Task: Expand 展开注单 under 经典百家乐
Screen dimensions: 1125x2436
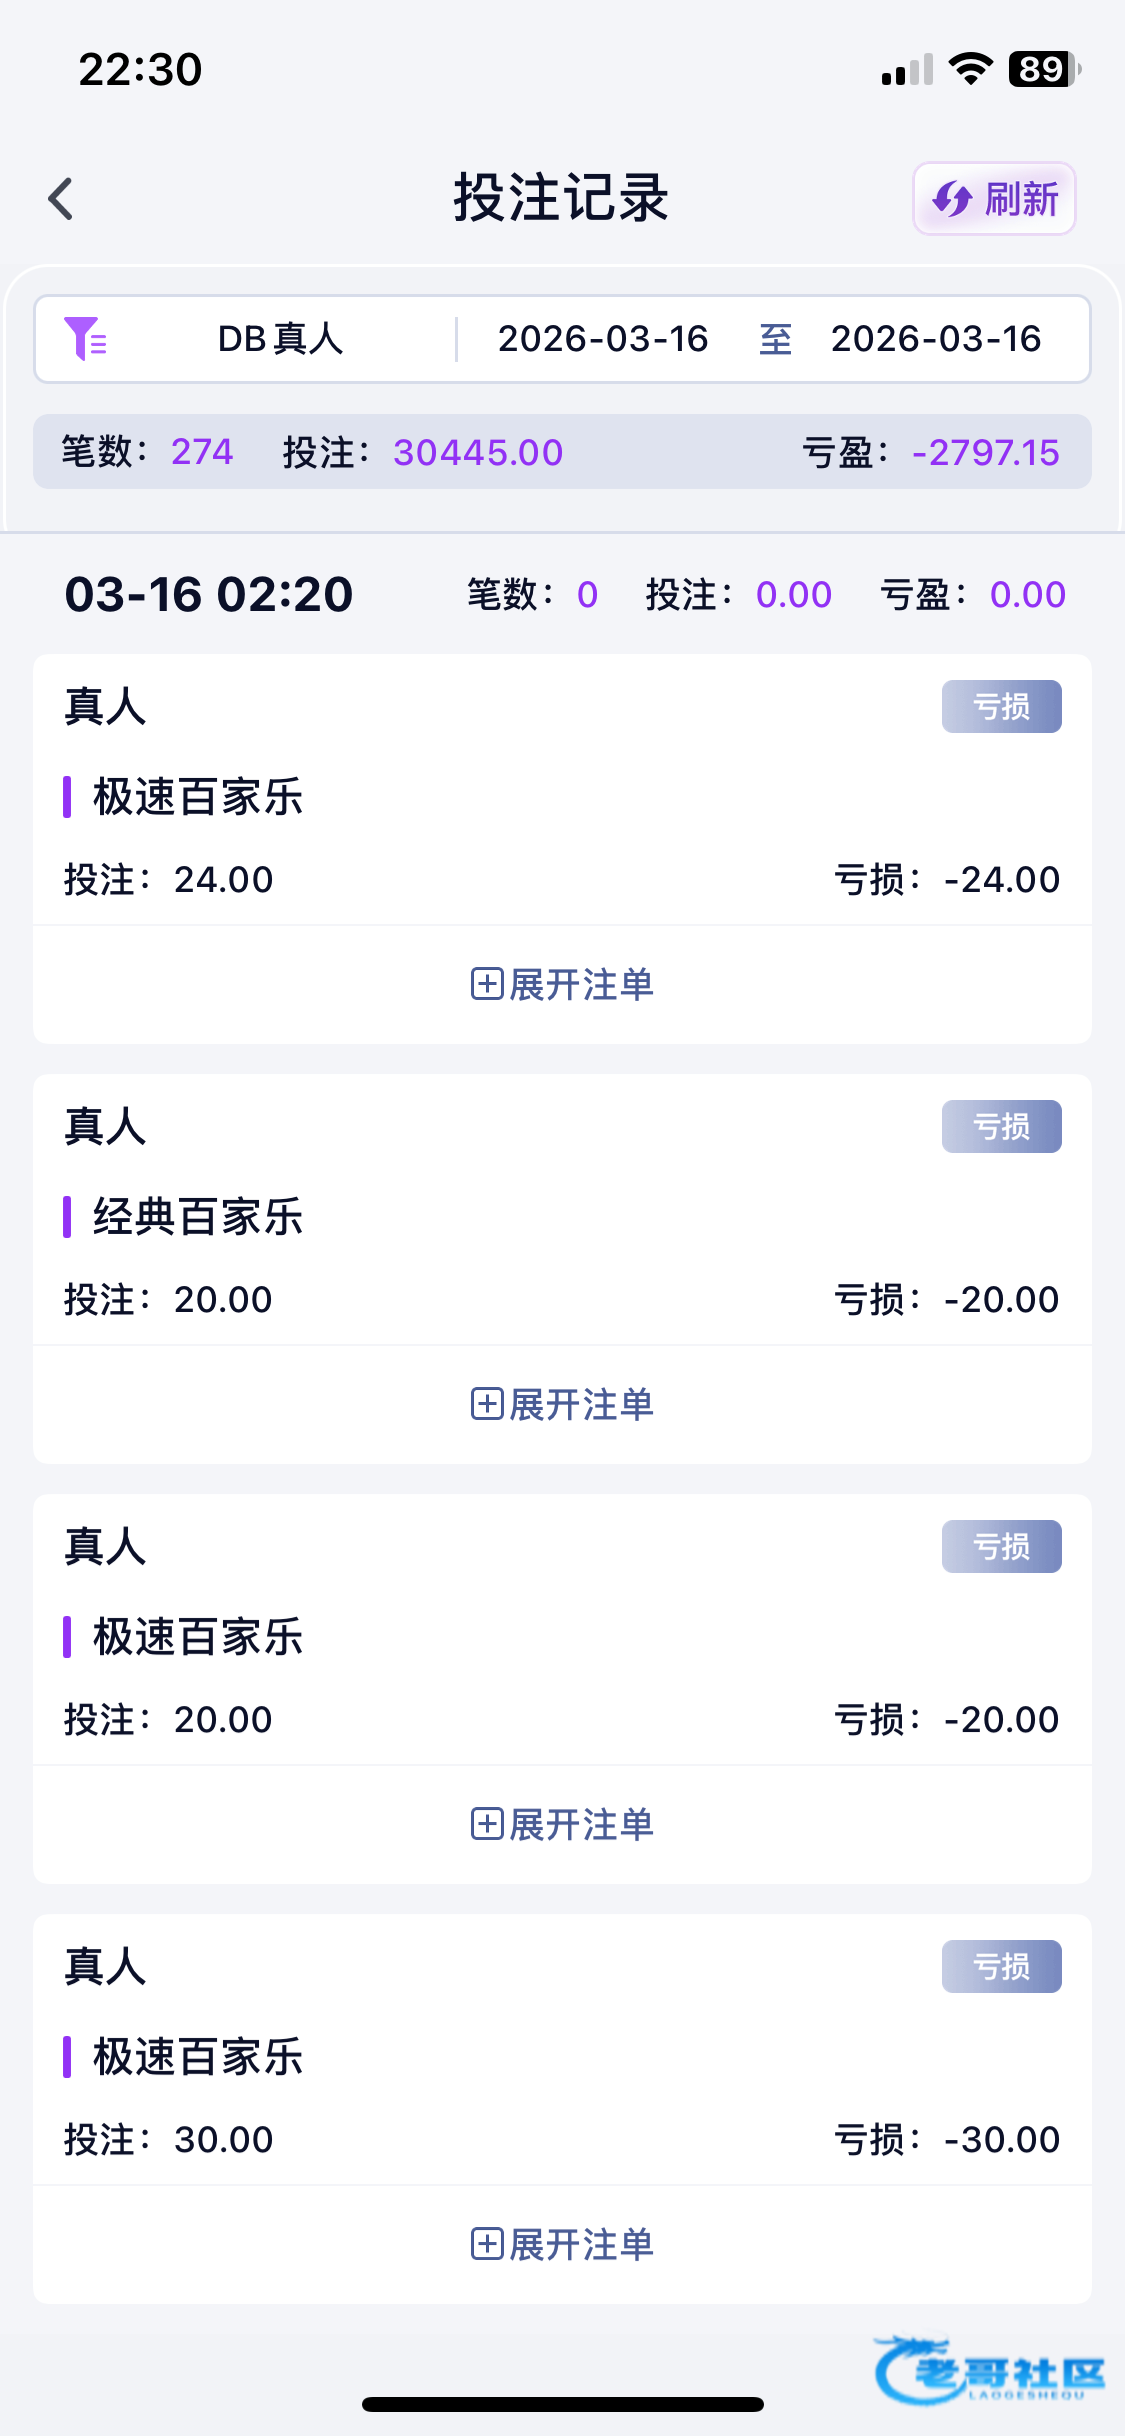Action: 580,1404
